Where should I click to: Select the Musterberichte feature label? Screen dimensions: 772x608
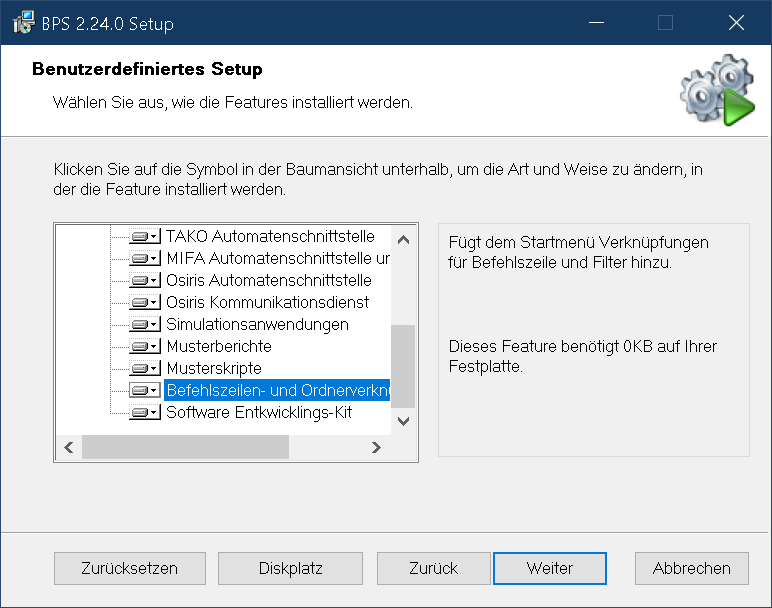(x=219, y=347)
